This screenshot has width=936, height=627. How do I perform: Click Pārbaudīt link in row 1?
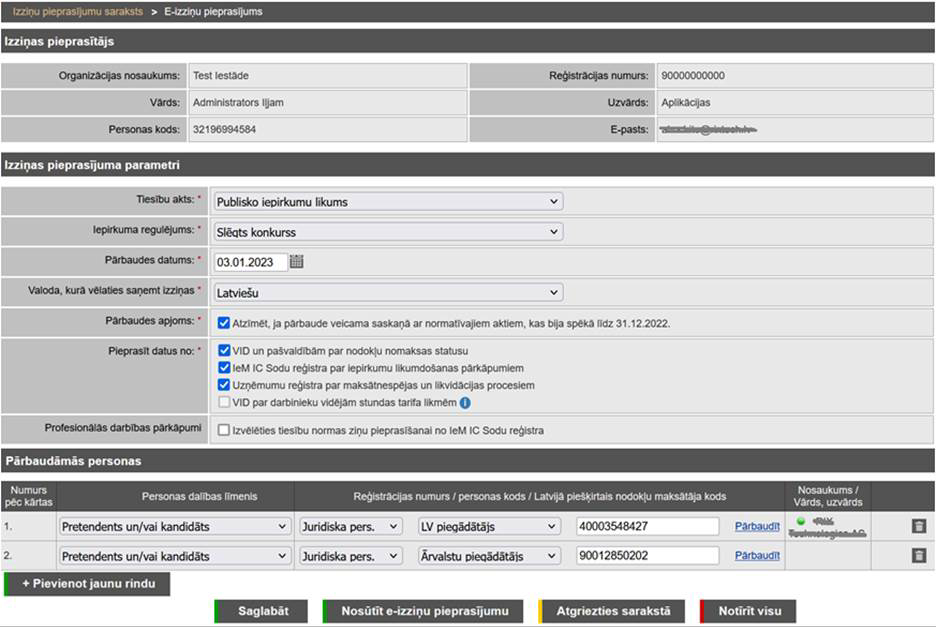(x=757, y=526)
